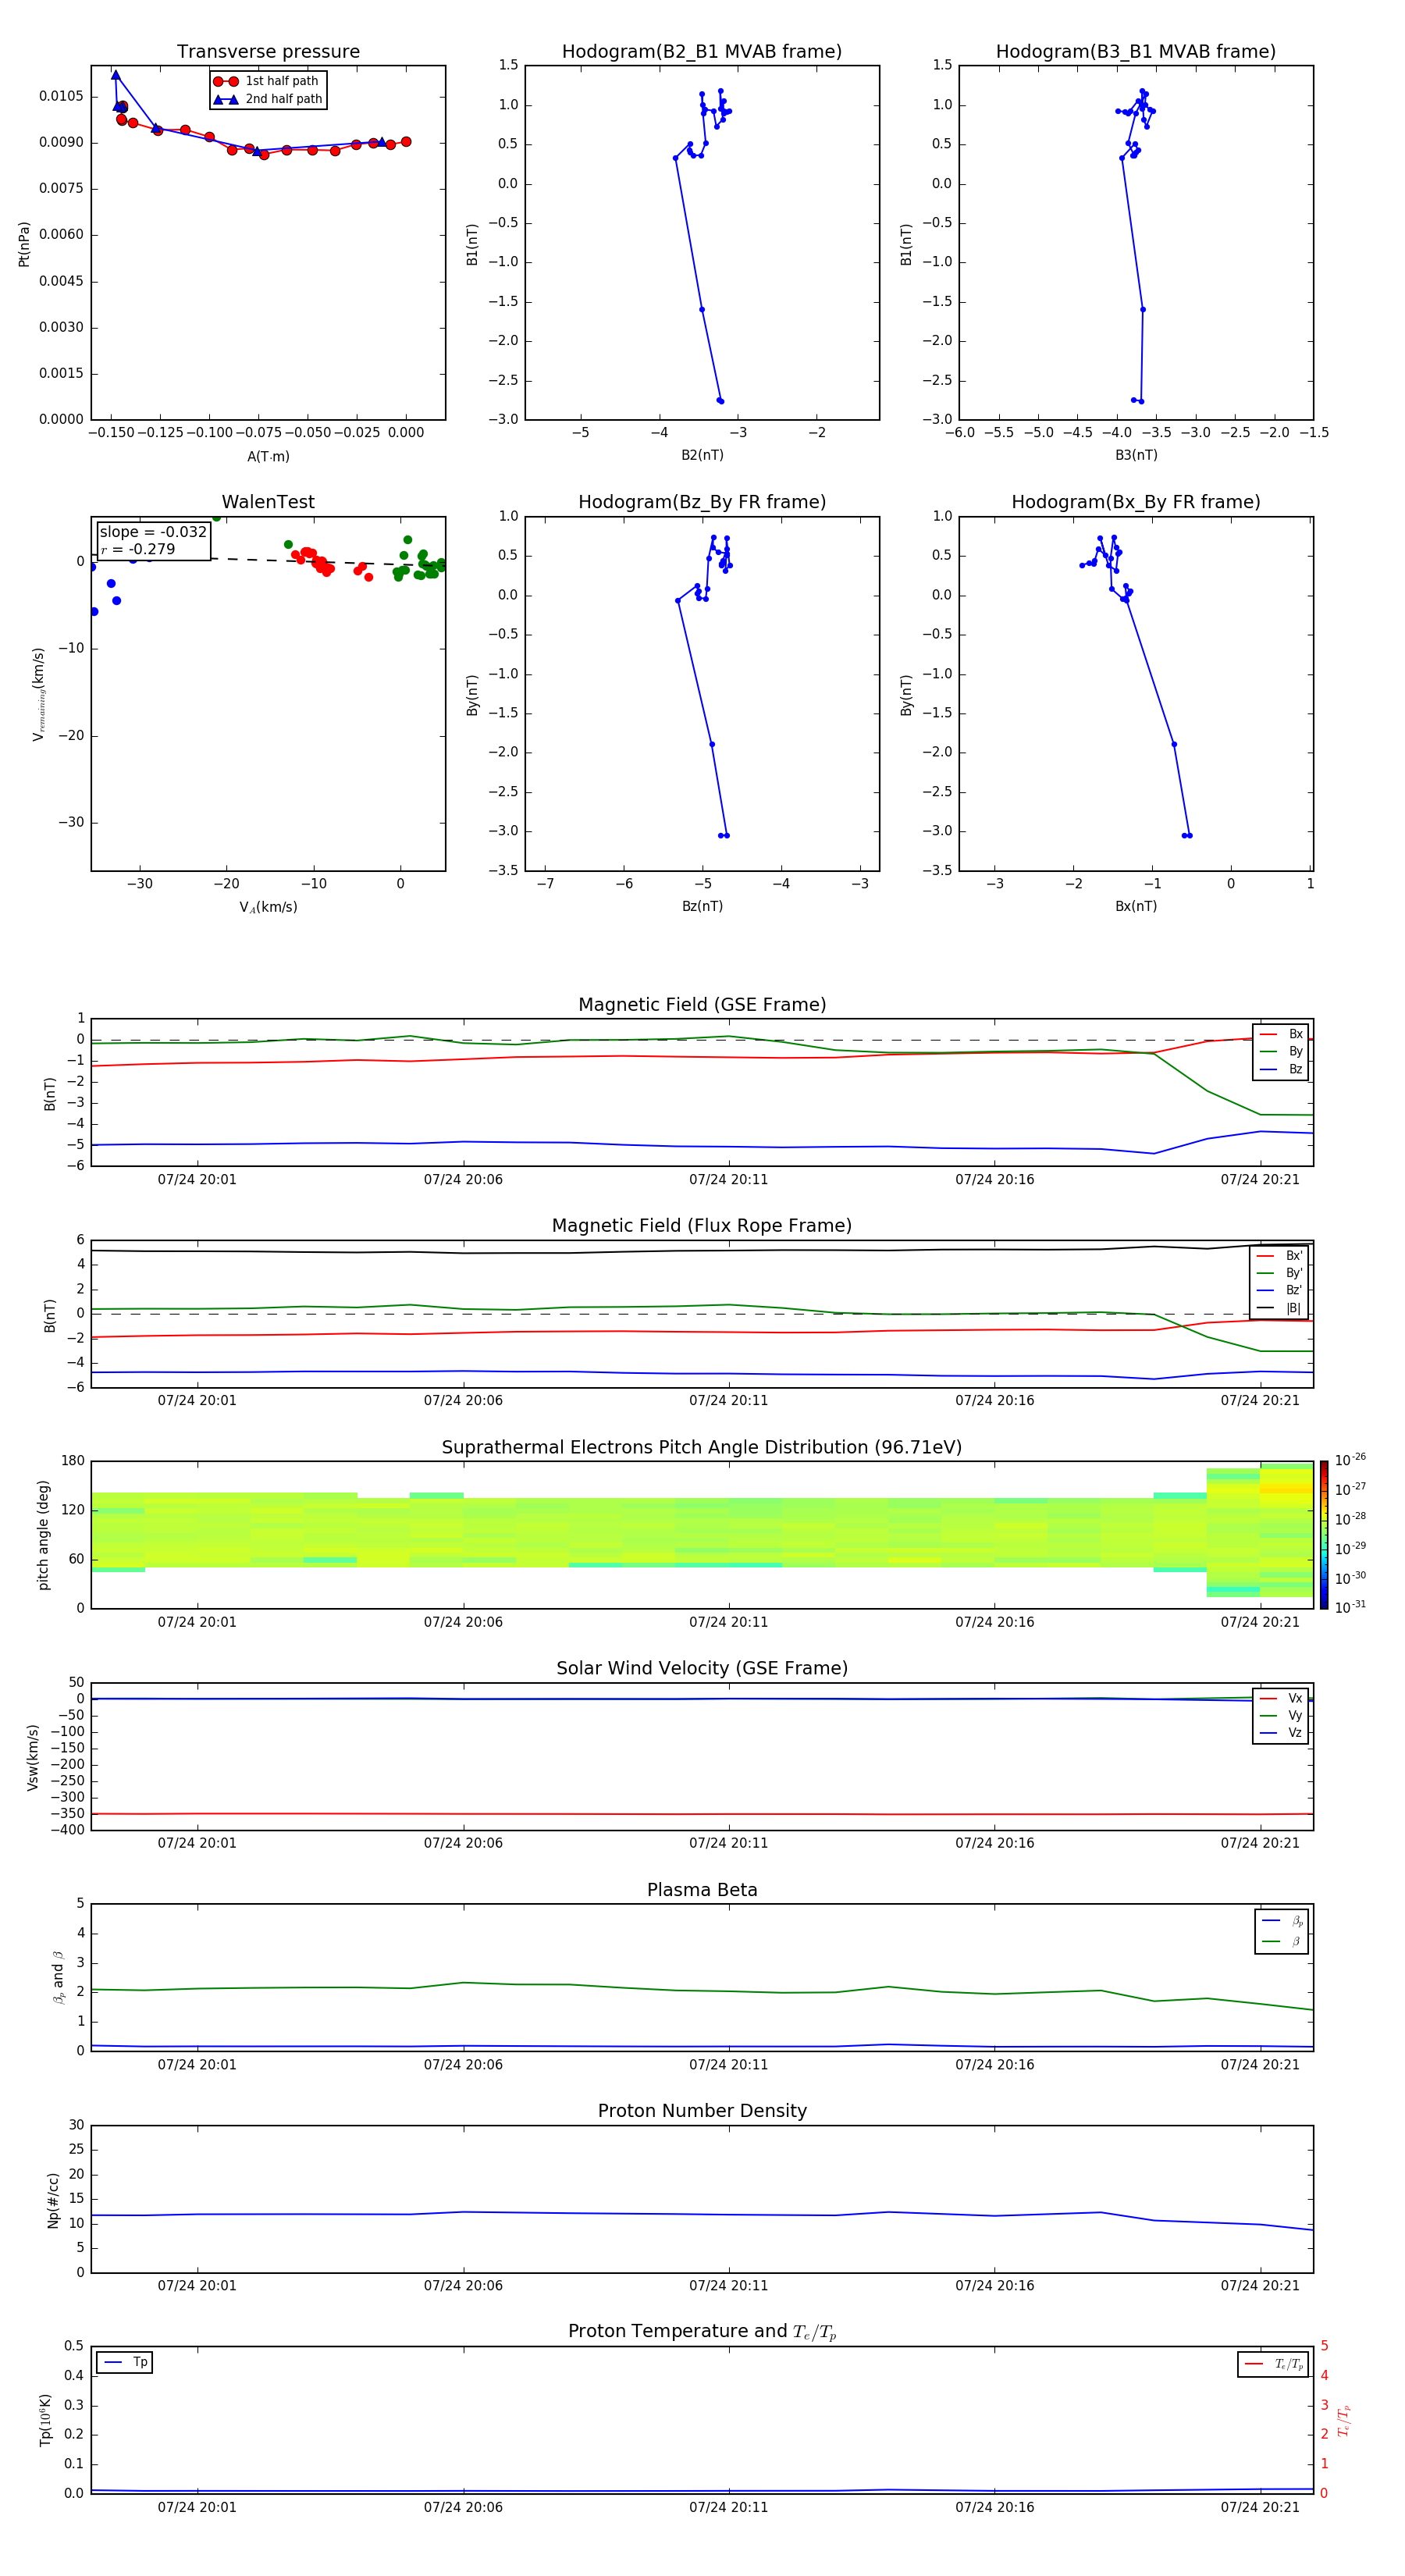The image size is (1405, 2576).
Task: Click the "Magnetic Field (Flux Rope Frame)" title
Action: point(702,1226)
